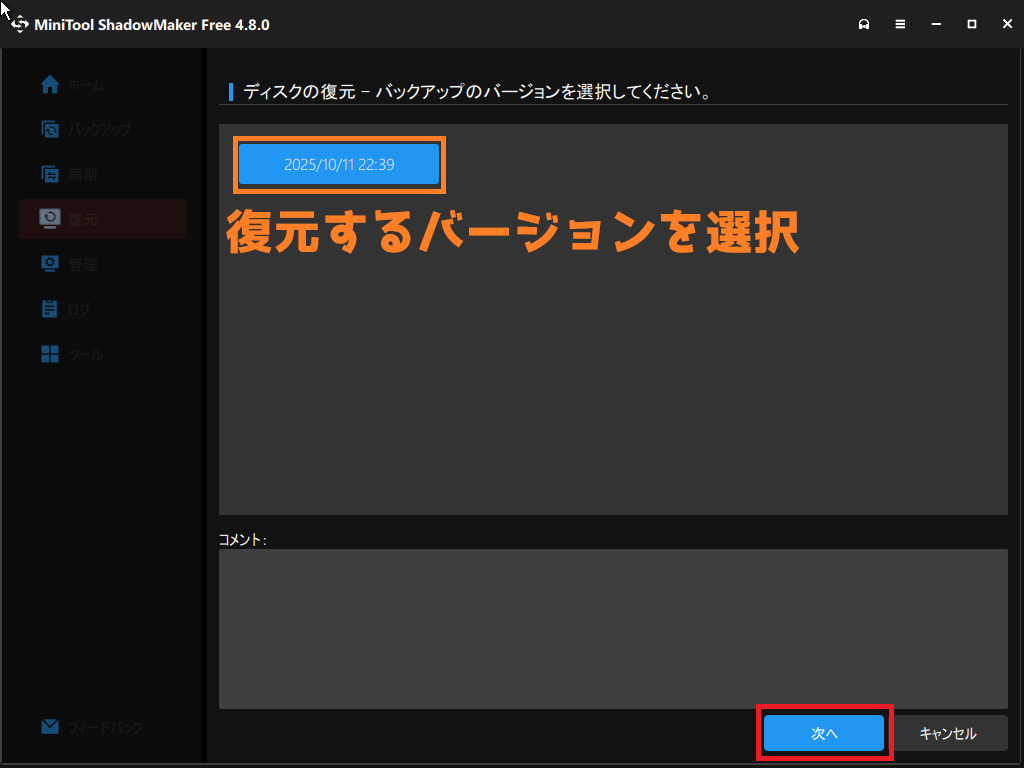Viewport: 1024px width, 768px height.
Task: Click the フィードバック text label
Action: point(105,728)
